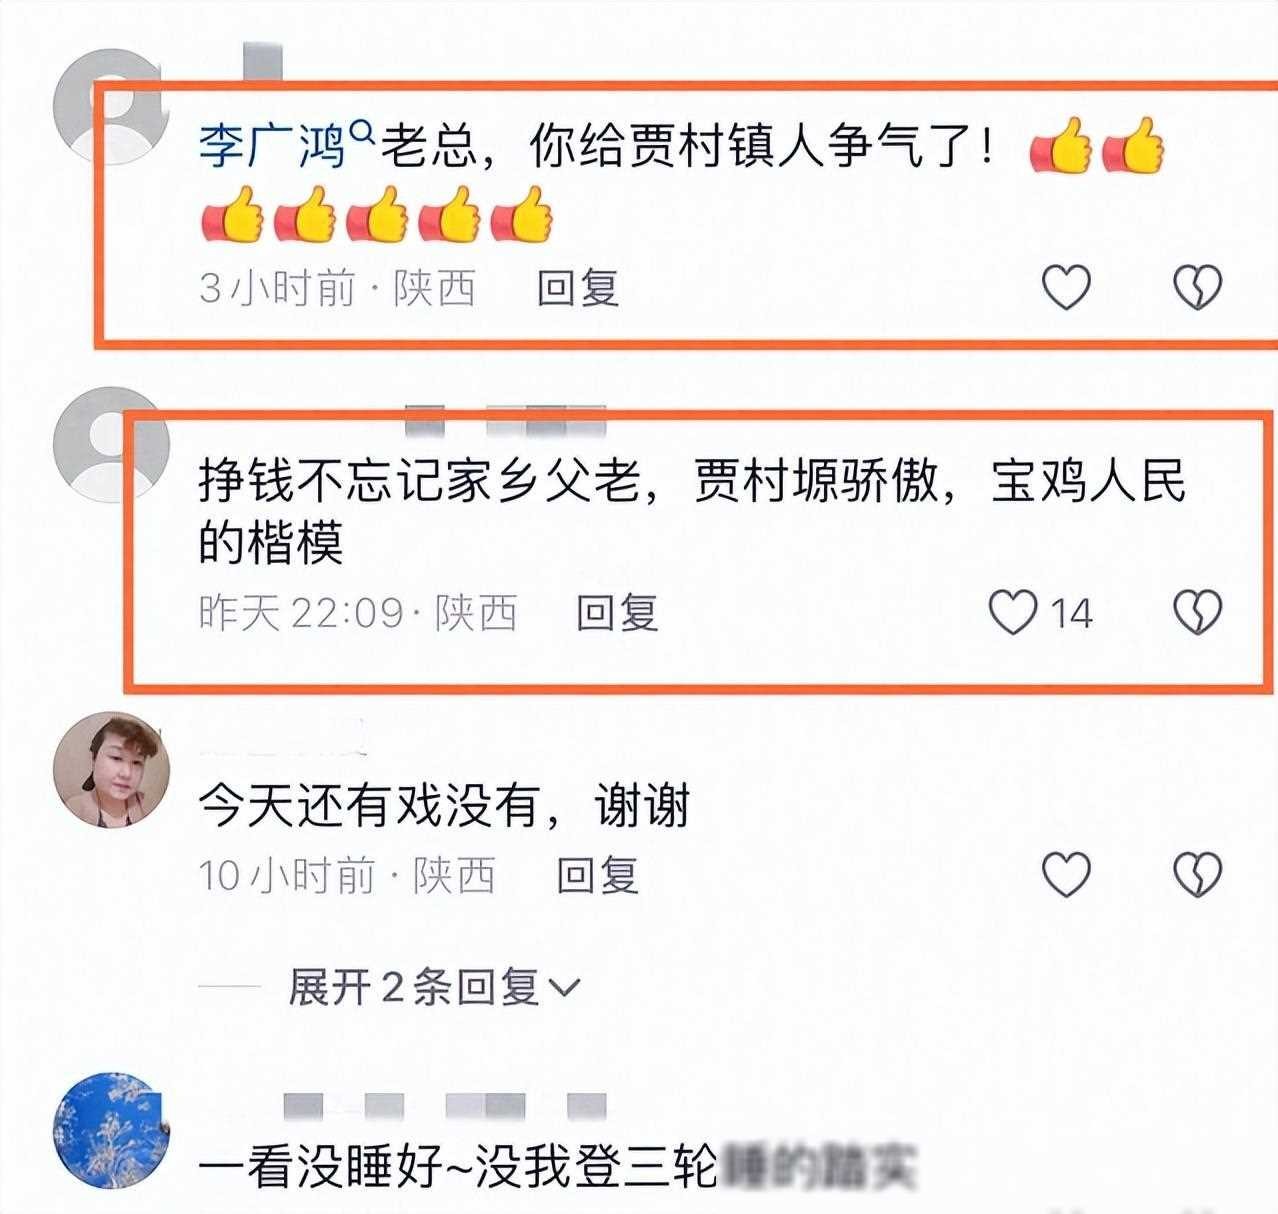Viewport: 1278px width, 1214px height.
Task: Dislike the 李广鸿 comment with broken heart
Action: (x=1197, y=288)
